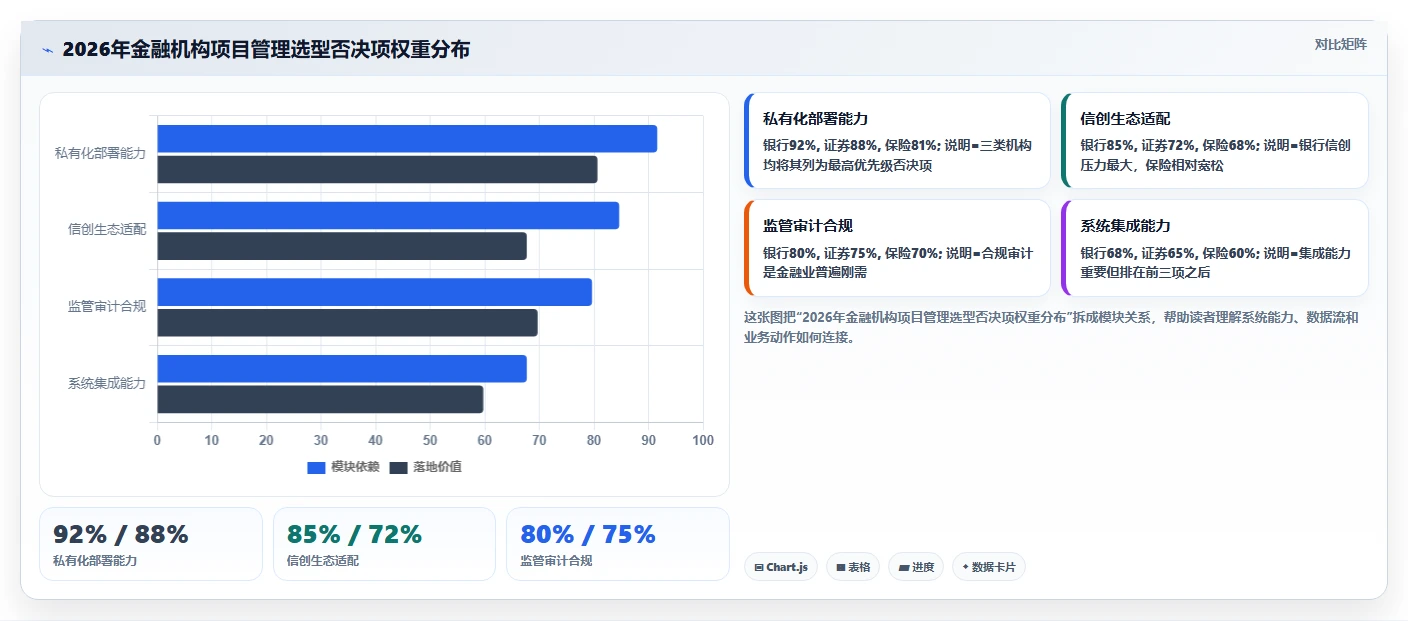Click text 银行92%, 证券88%, 保险81%
1408x621 pixels.
click(850, 145)
